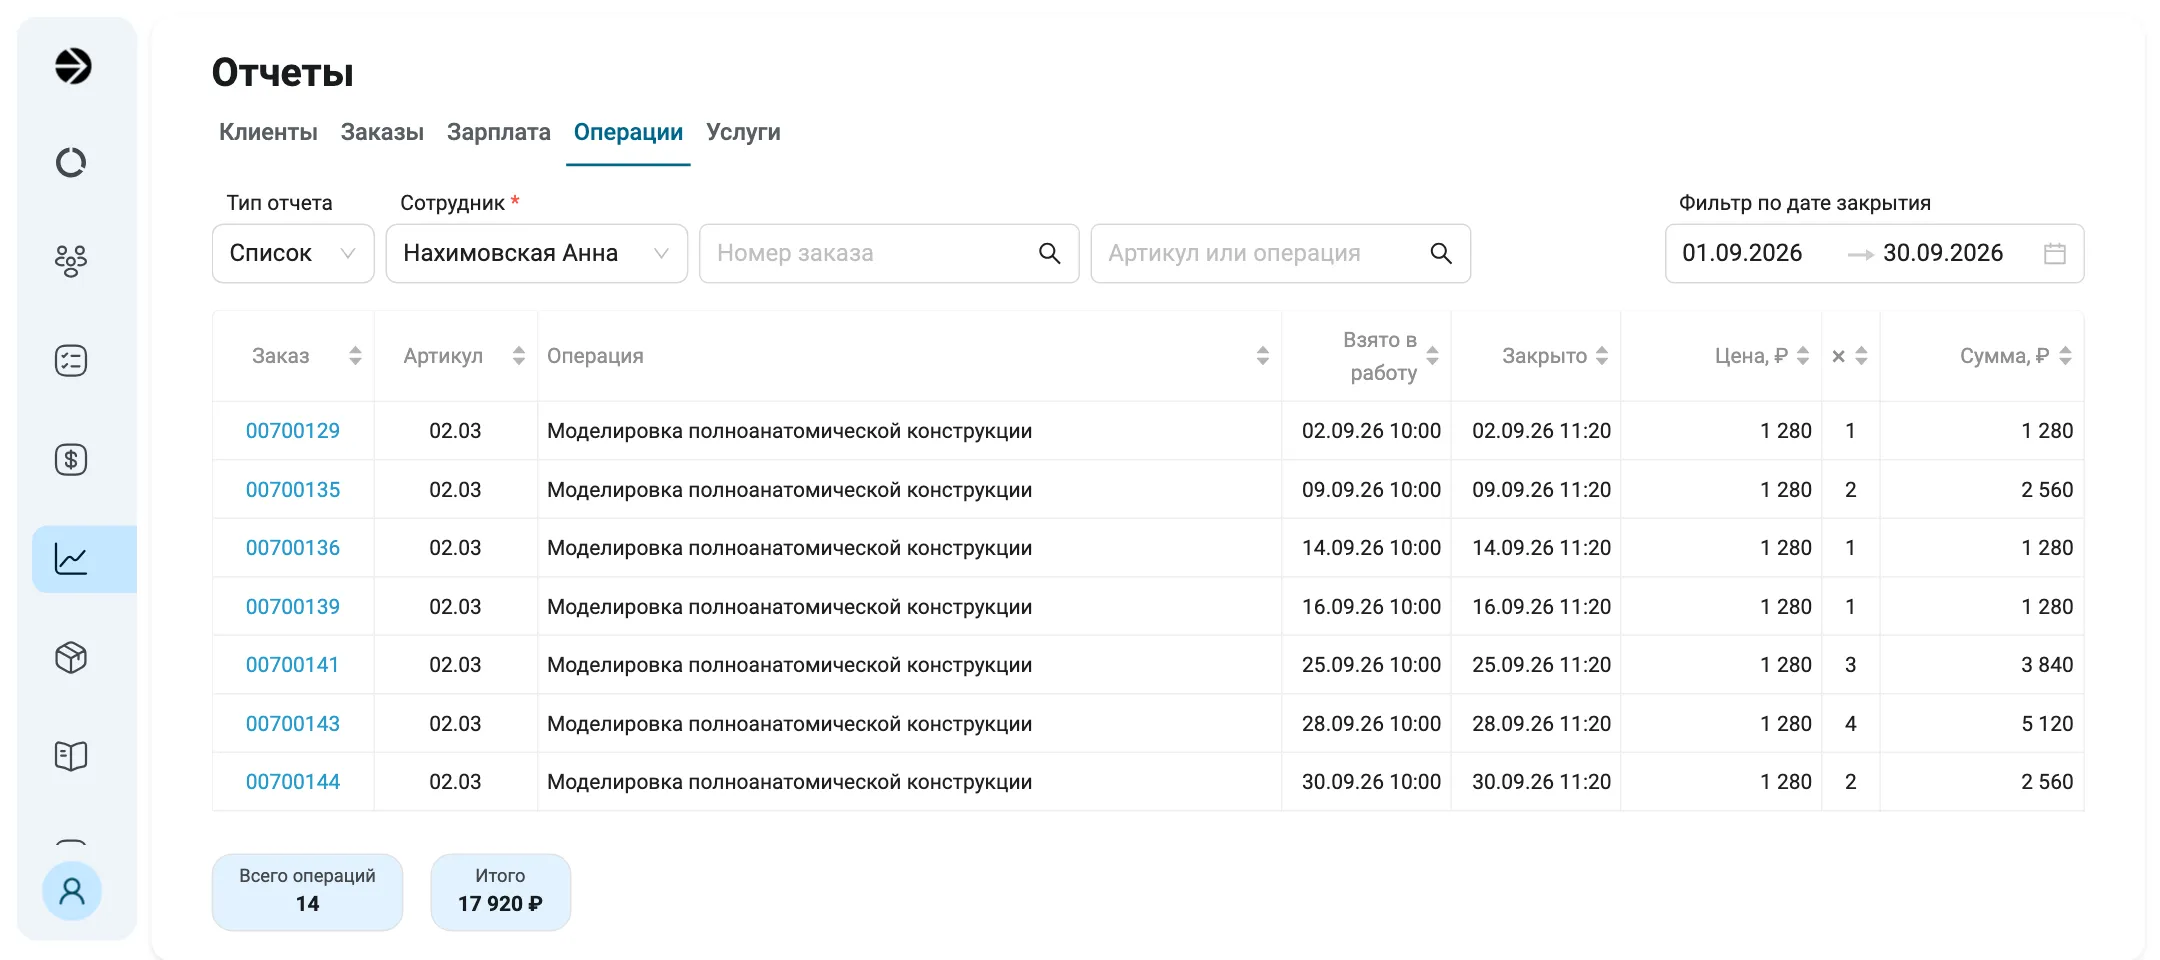This screenshot has height=960, width=2160.
Task: Open order 00700144 link
Action: point(293,782)
